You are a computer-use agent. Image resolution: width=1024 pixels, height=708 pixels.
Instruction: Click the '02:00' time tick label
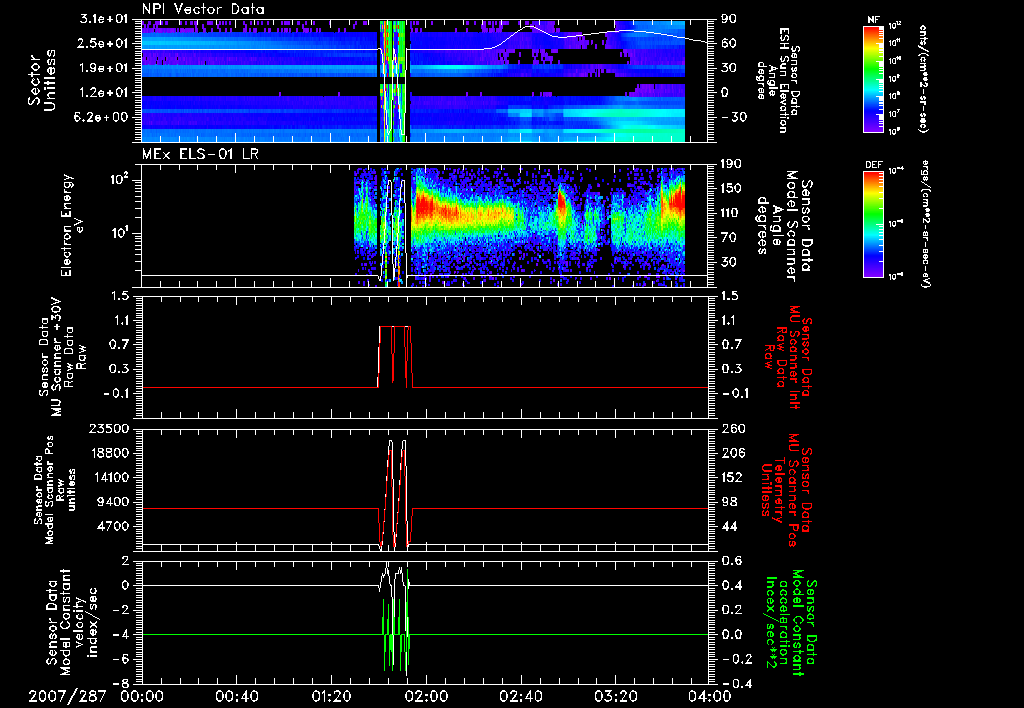tap(425, 697)
